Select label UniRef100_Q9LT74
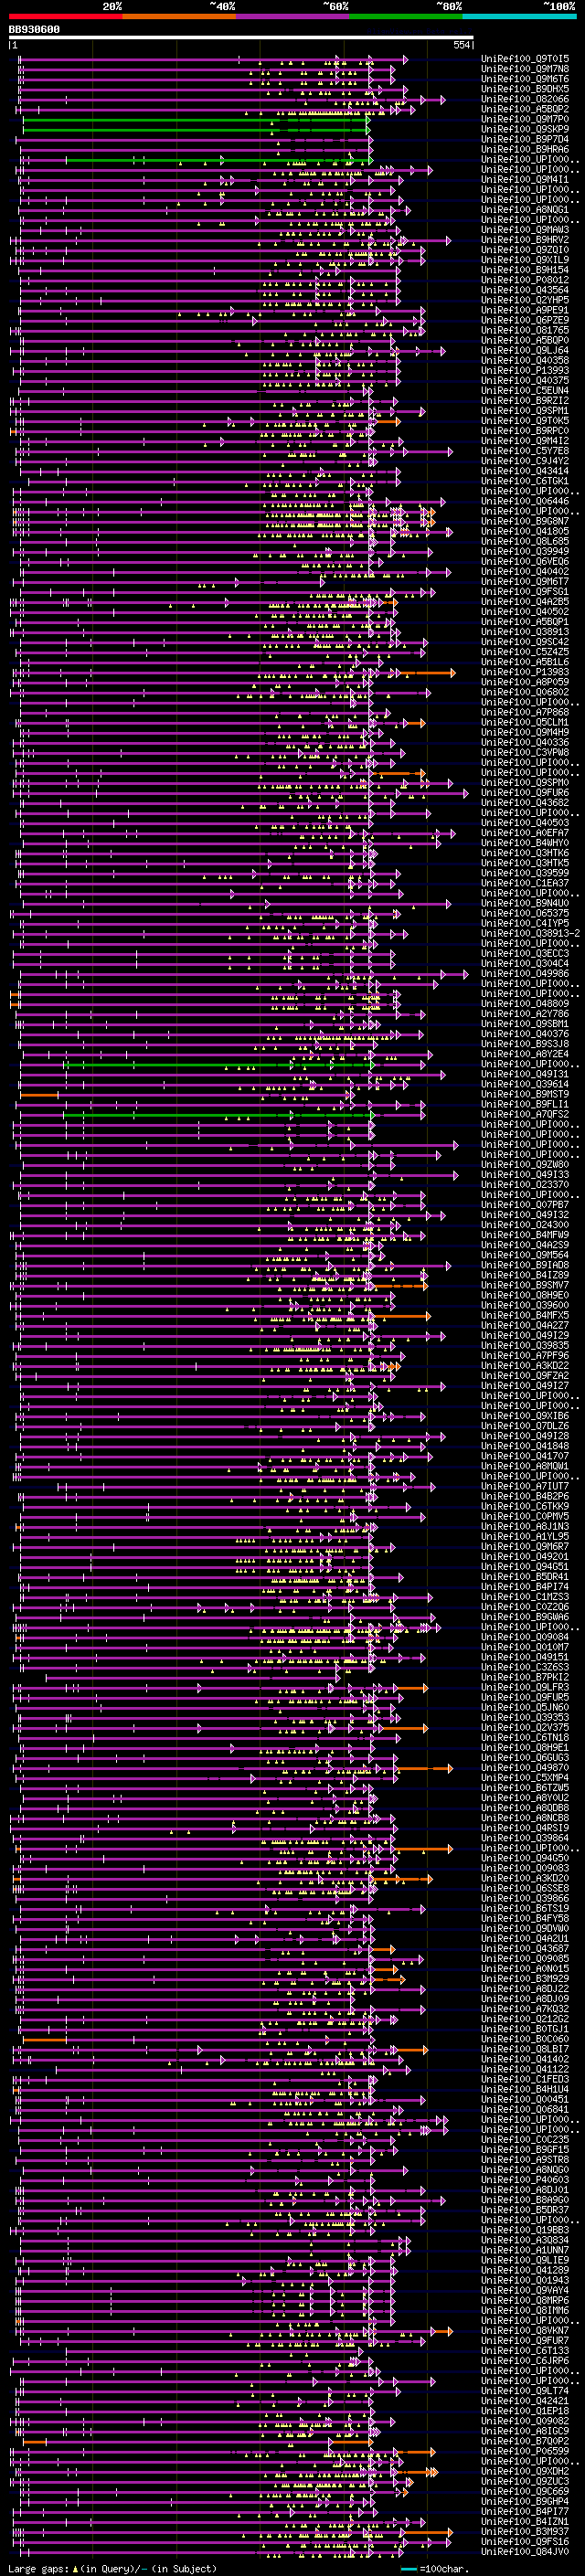The width and height of the screenshot is (585, 2576). (525, 2390)
